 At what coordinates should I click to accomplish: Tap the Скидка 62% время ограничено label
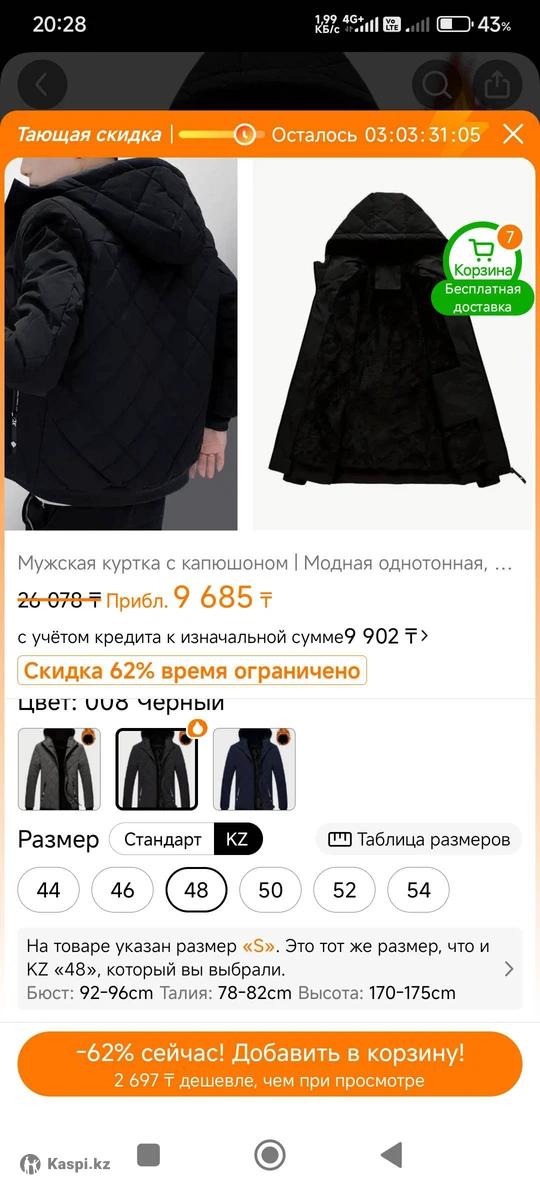pyautogui.click(x=192, y=670)
